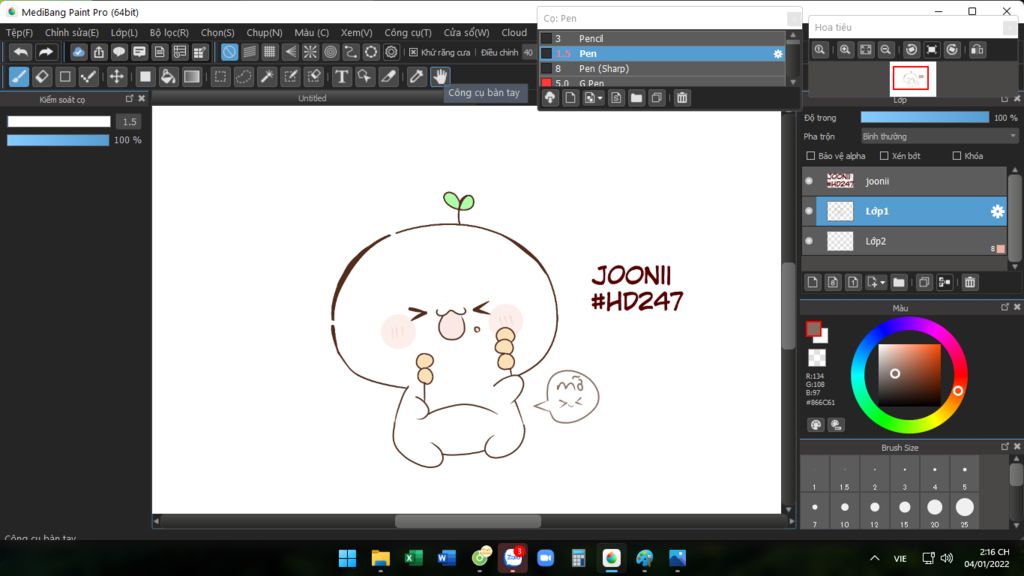Activate the Lasso selection tool

[243, 76]
